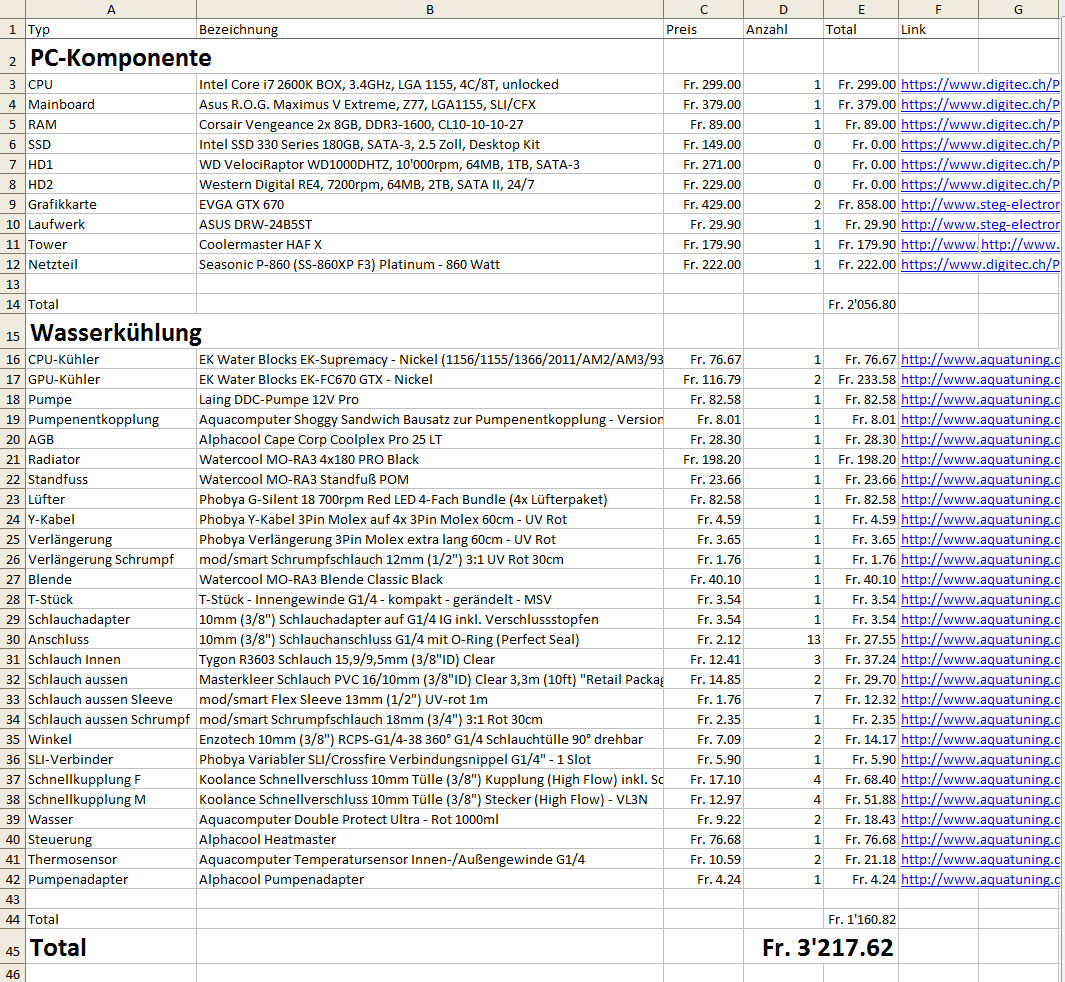
Task: Select the Fr. 1'160.82 subtotal cell
Action: 861,919
